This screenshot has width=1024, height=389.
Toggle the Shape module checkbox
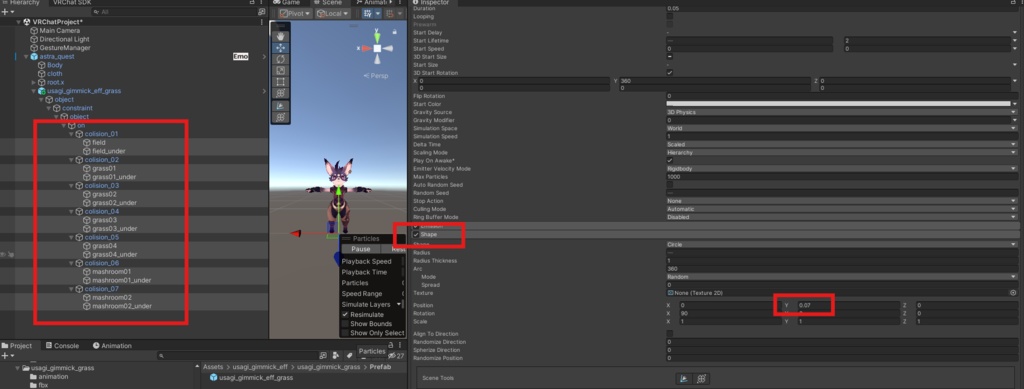tap(415, 234)
